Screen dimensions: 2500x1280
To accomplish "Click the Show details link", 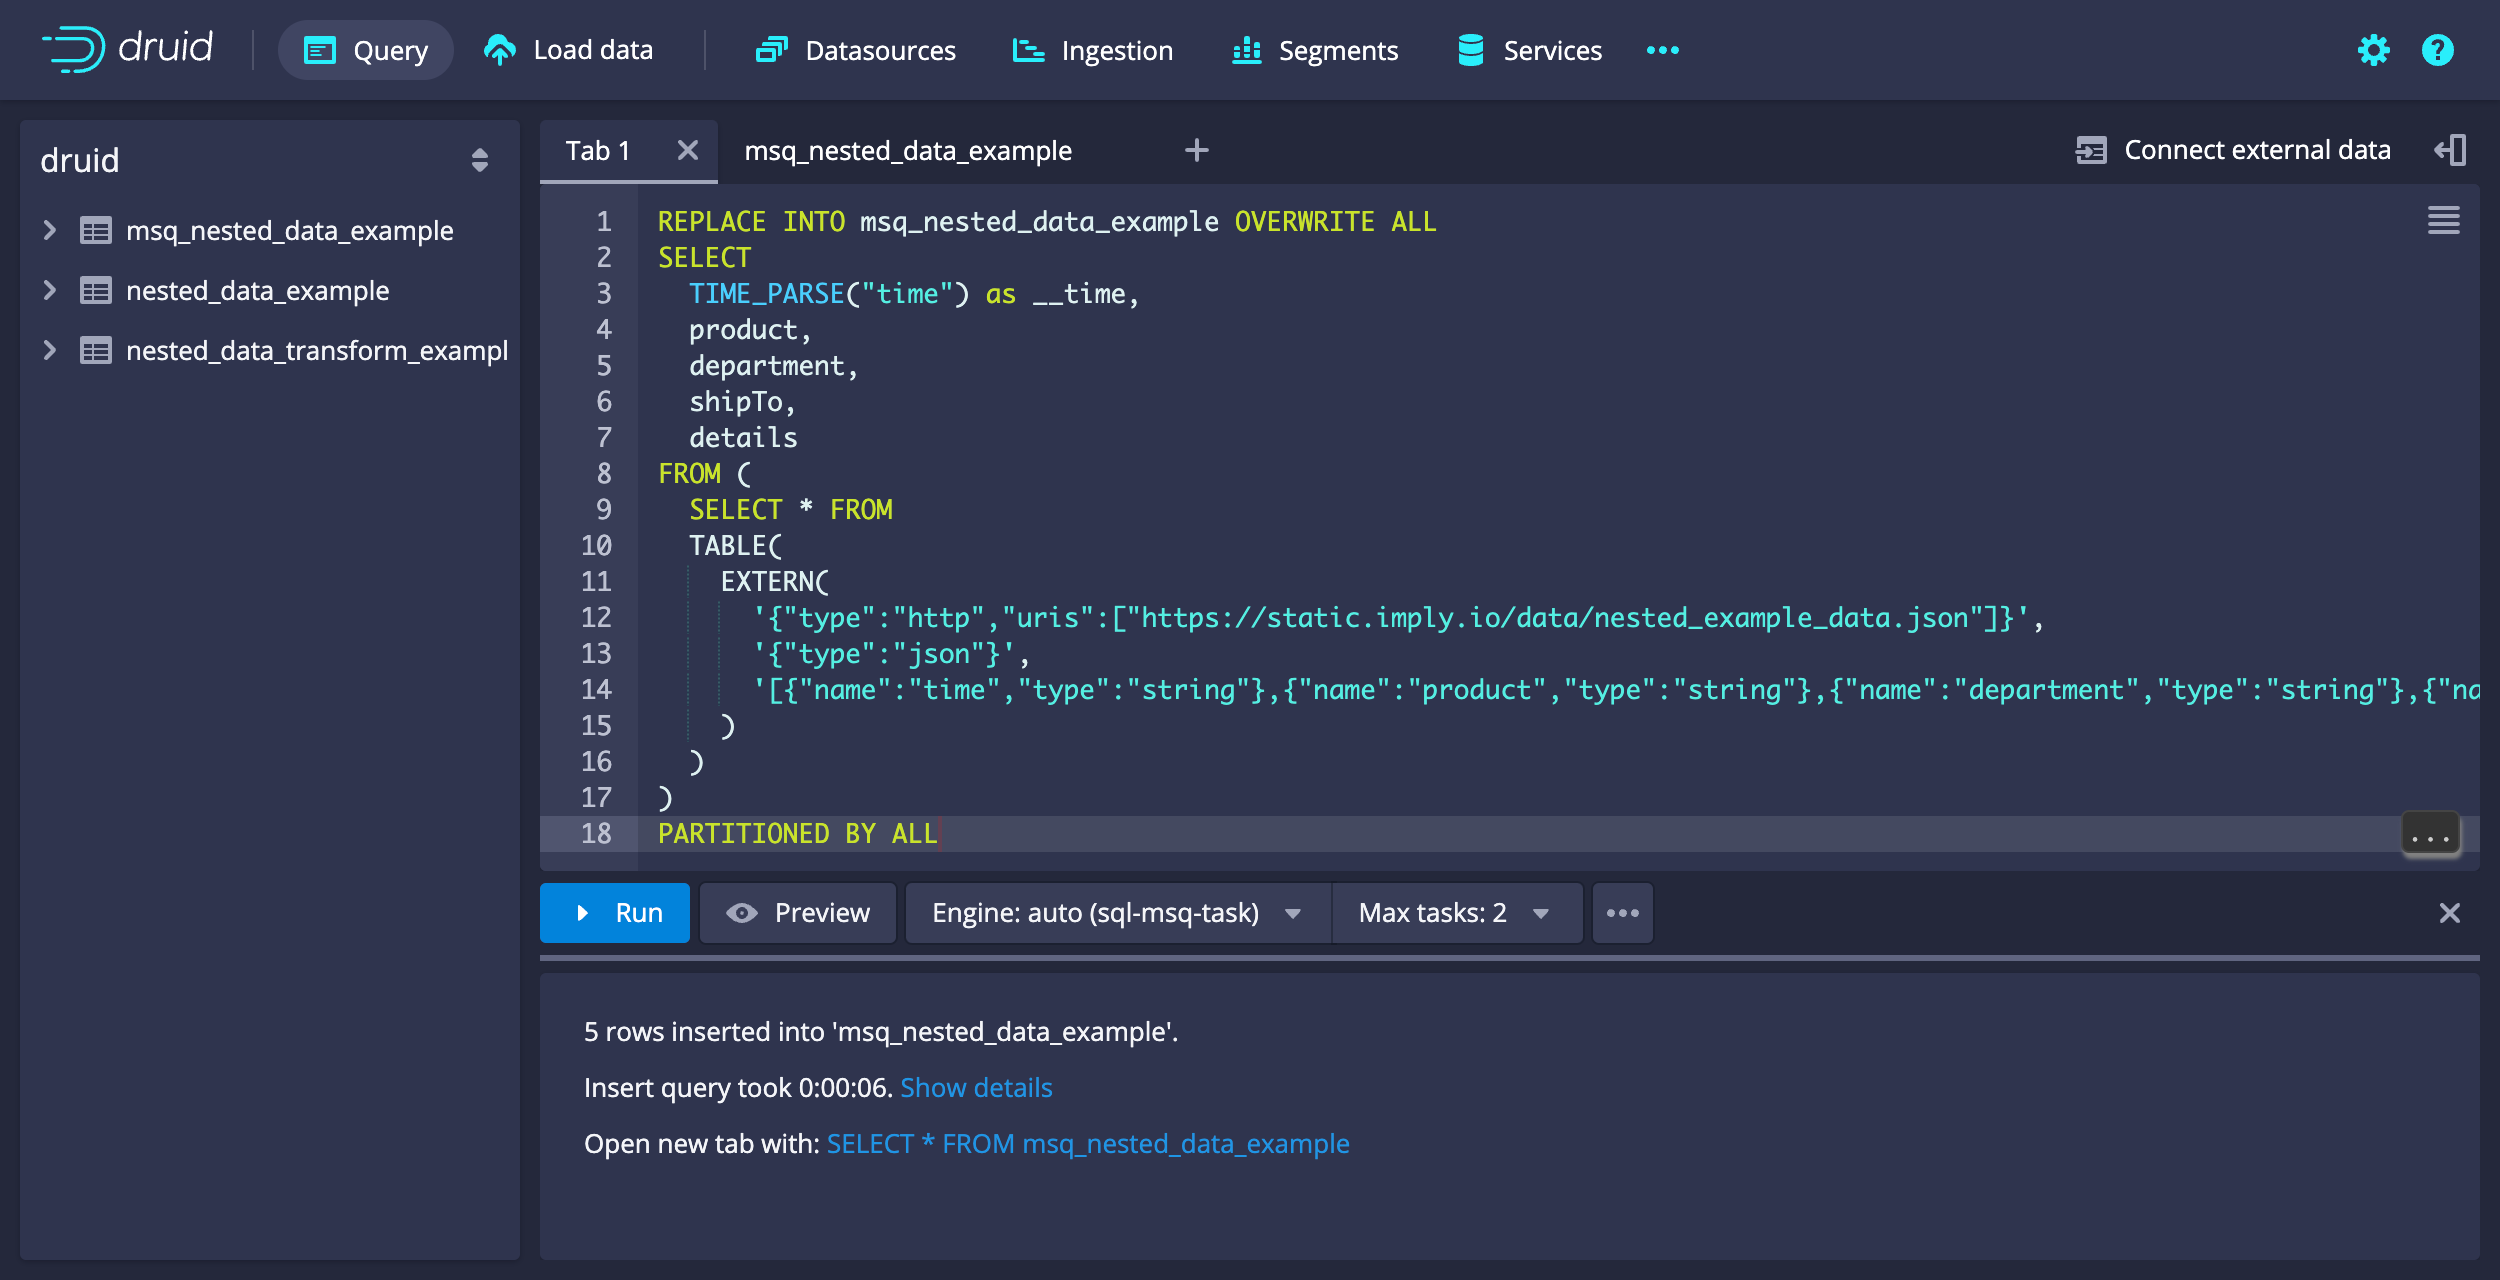I will click(x=976, y=1087).
